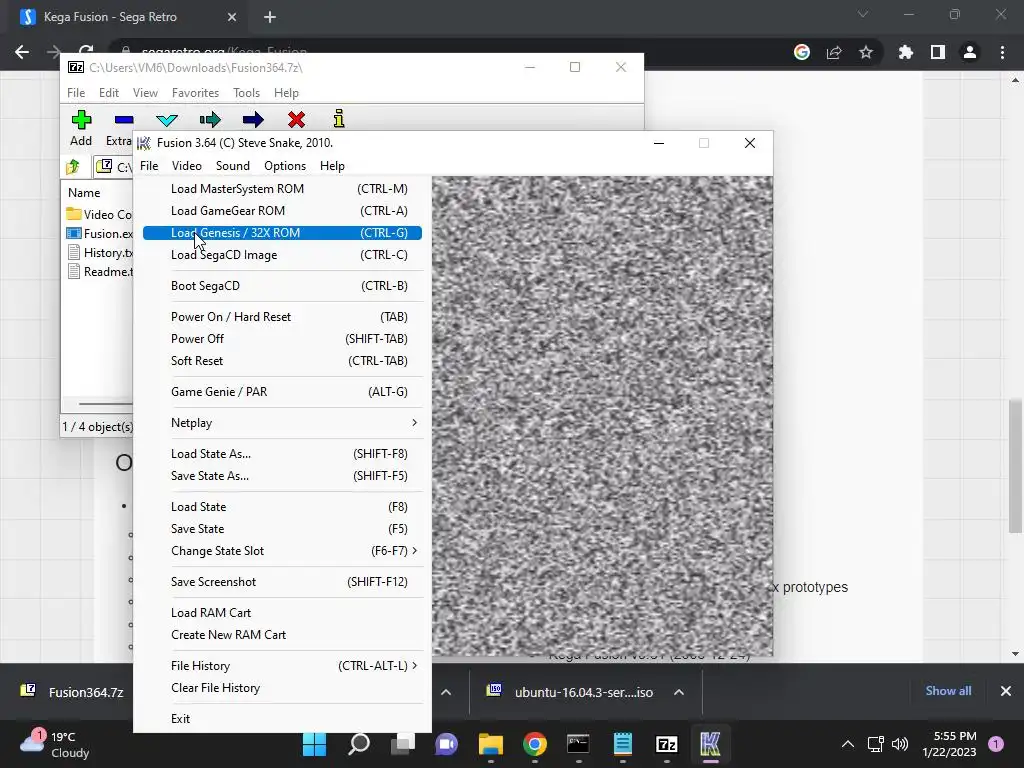Choose Exit in Fusion File menu
The image size is (1024, 768).
[282, 719]
